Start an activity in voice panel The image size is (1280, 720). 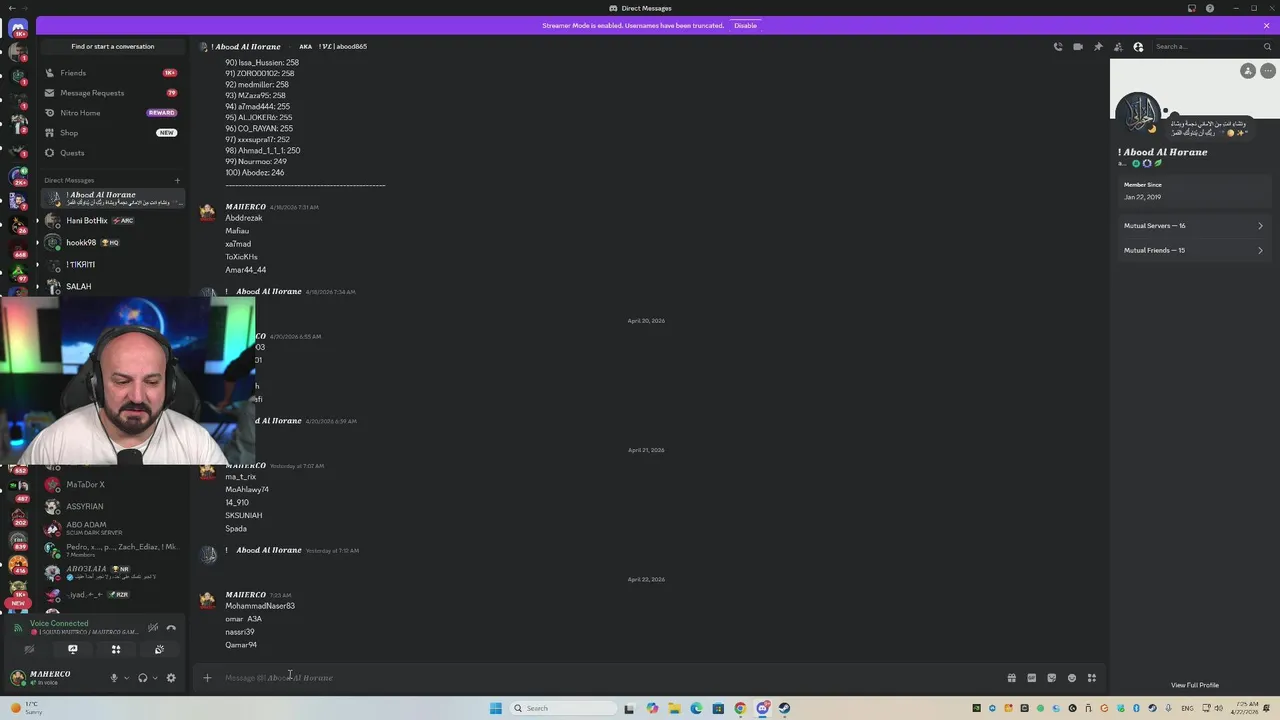point(116,650)
